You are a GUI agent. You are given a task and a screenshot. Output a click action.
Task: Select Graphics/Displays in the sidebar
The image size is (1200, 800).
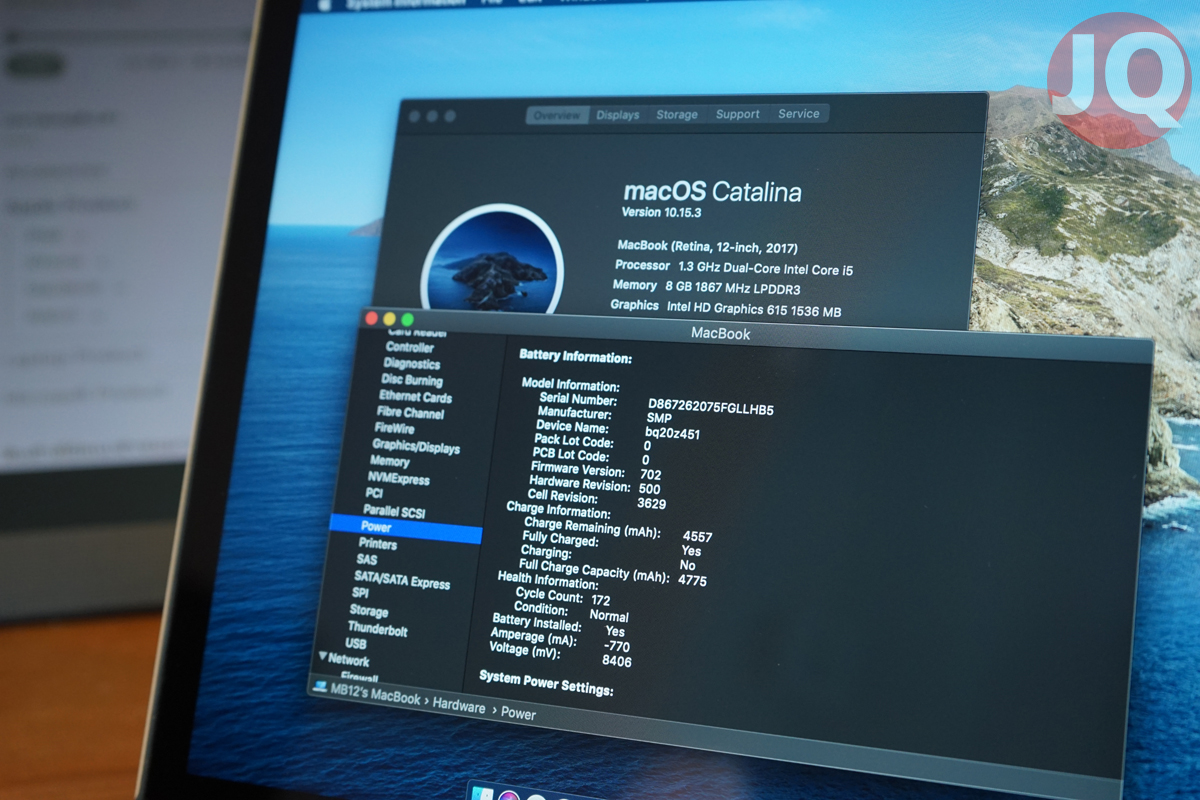[x=416, y=446]
